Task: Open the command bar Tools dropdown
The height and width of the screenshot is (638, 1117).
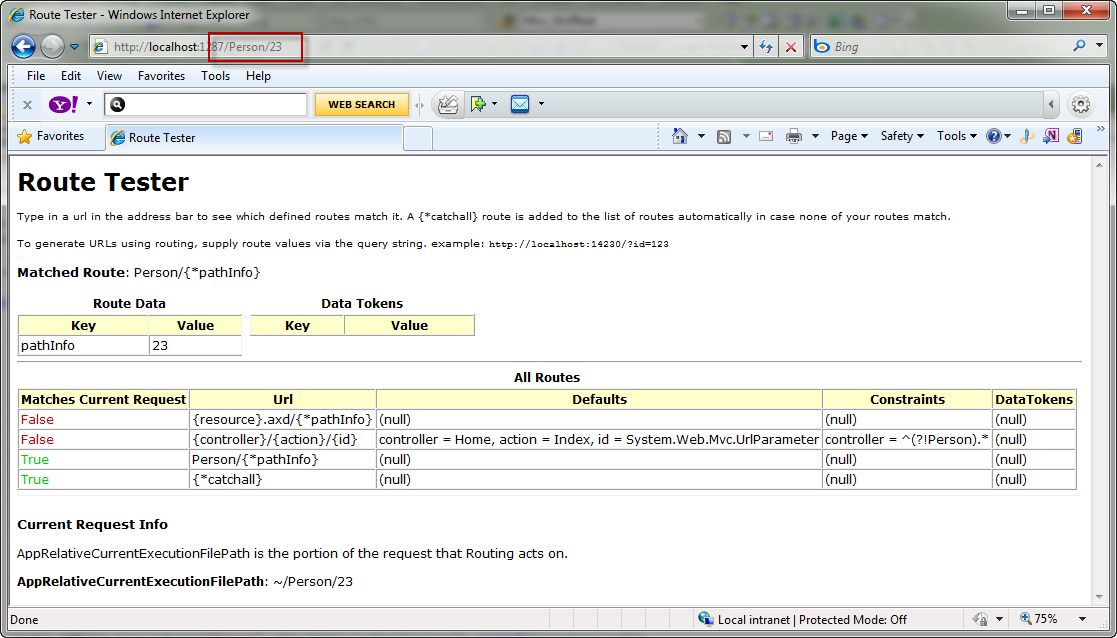Action: coord(957,136)
